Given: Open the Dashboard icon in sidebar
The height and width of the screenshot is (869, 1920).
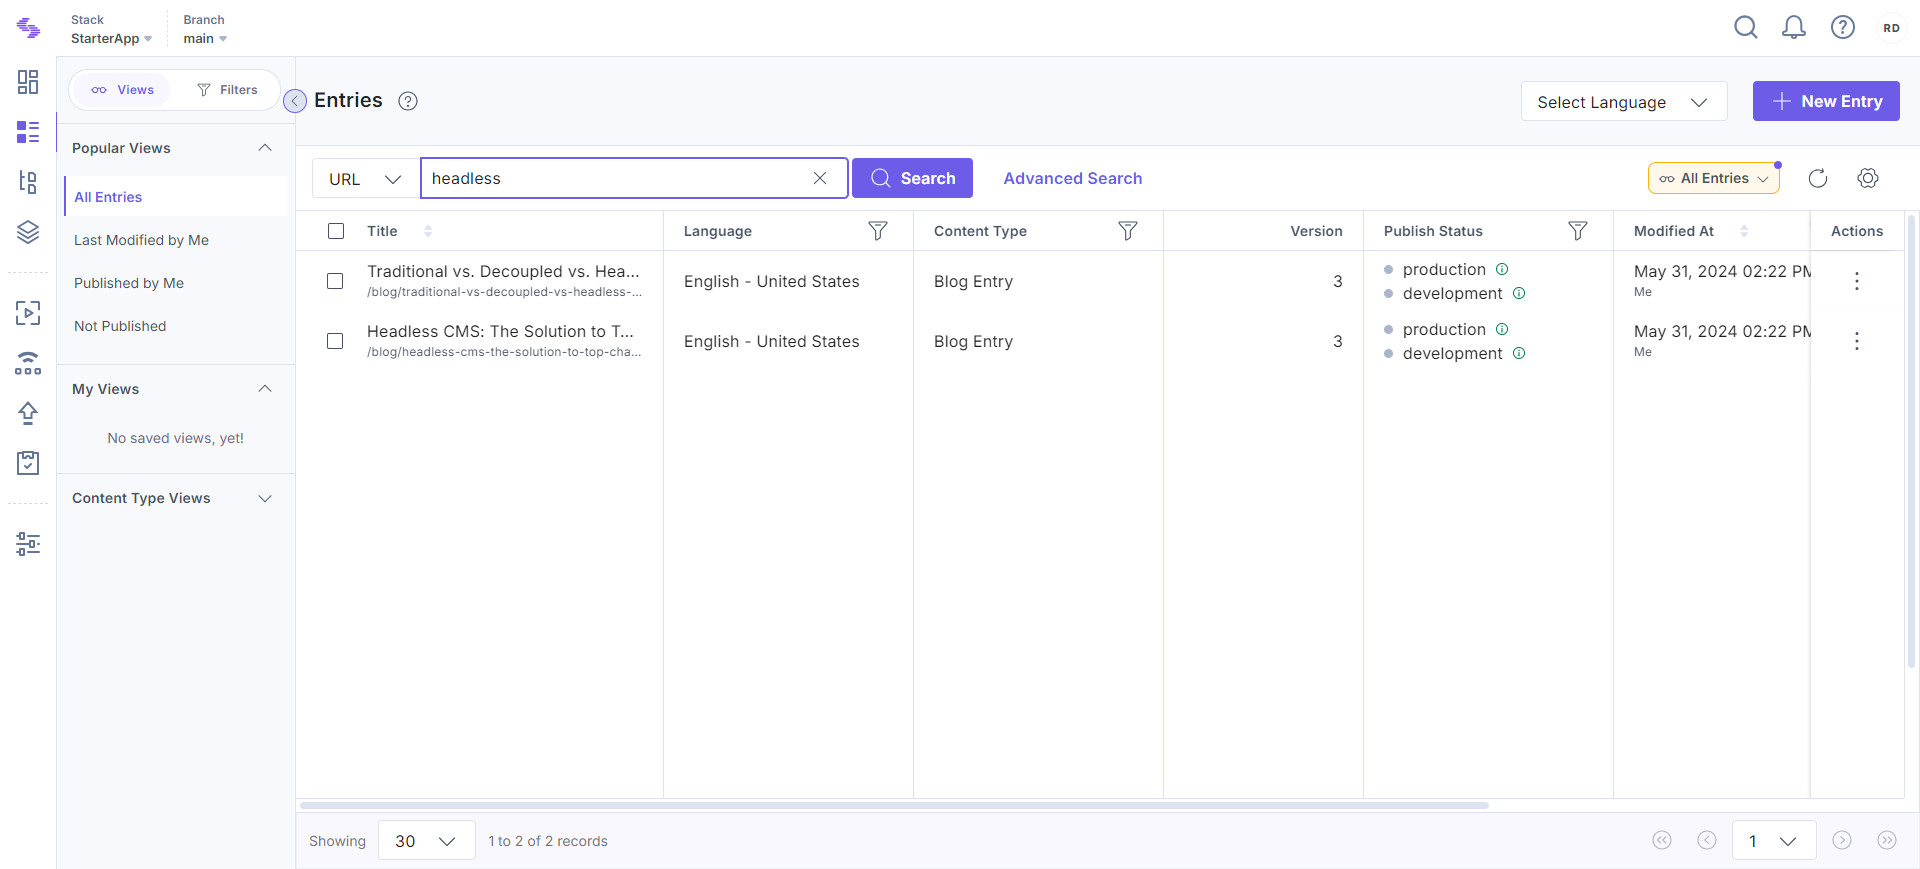Looking at the screenshot, I should (28, 82).
